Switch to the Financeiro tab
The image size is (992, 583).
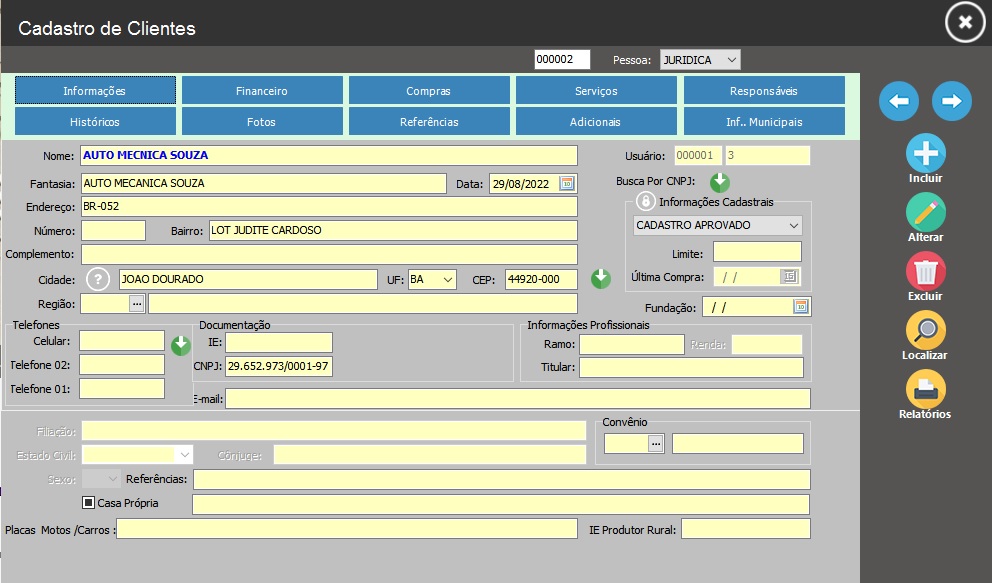262,91
